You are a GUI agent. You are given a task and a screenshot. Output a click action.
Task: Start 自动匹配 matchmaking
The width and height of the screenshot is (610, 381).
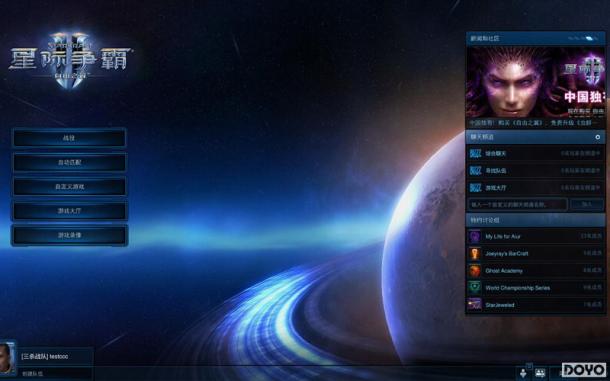69,162
